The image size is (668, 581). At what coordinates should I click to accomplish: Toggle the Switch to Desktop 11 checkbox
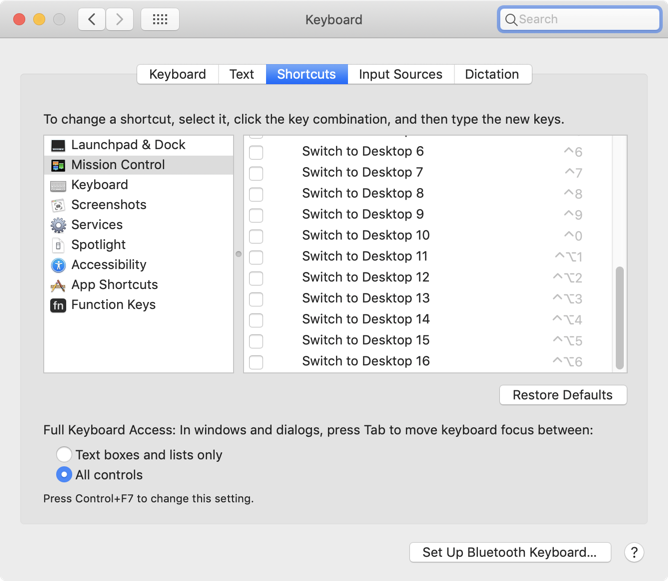tap(256, 257)
